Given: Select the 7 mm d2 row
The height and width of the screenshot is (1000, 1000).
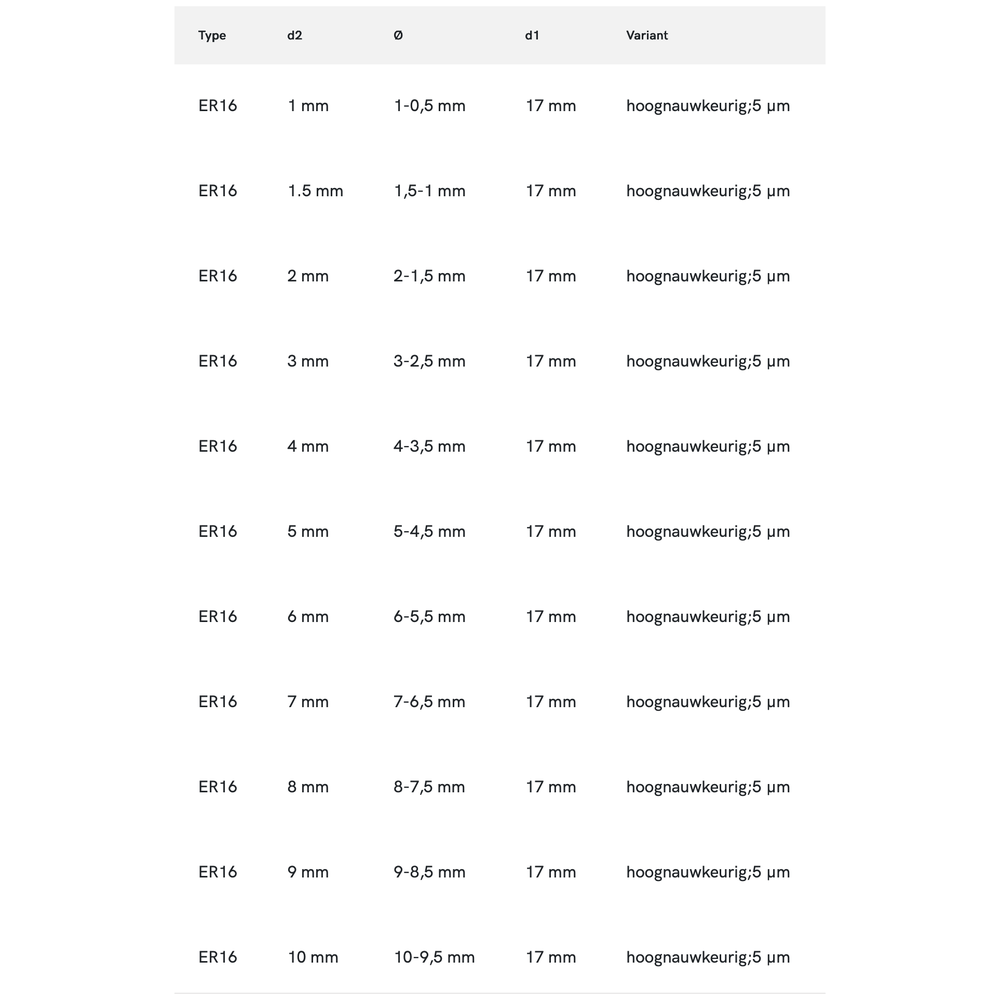Looking at the screenshot, I should 308,701.
